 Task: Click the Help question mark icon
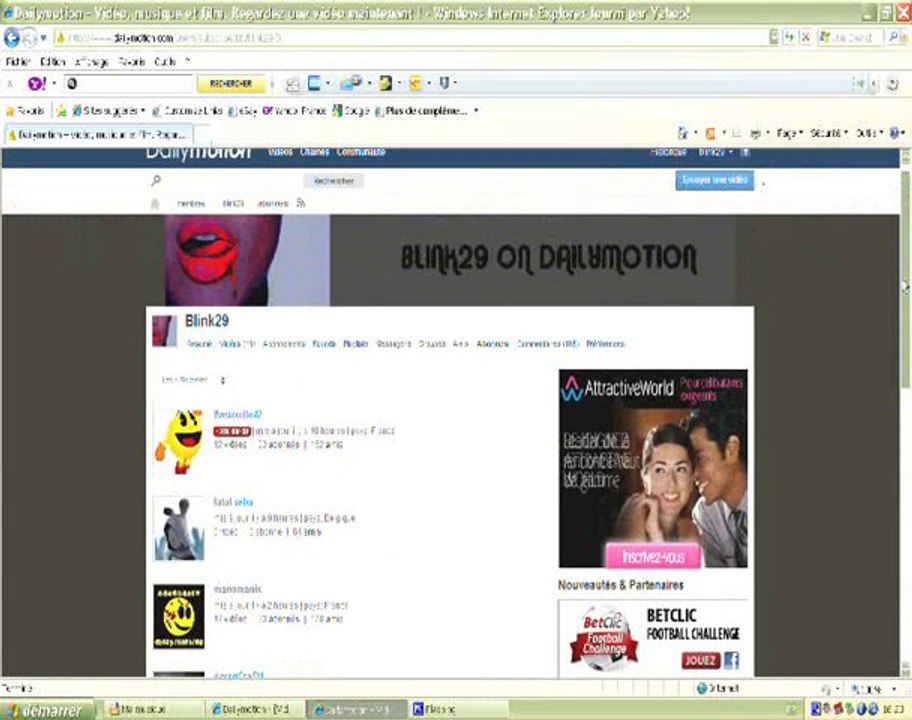[895, 133]
